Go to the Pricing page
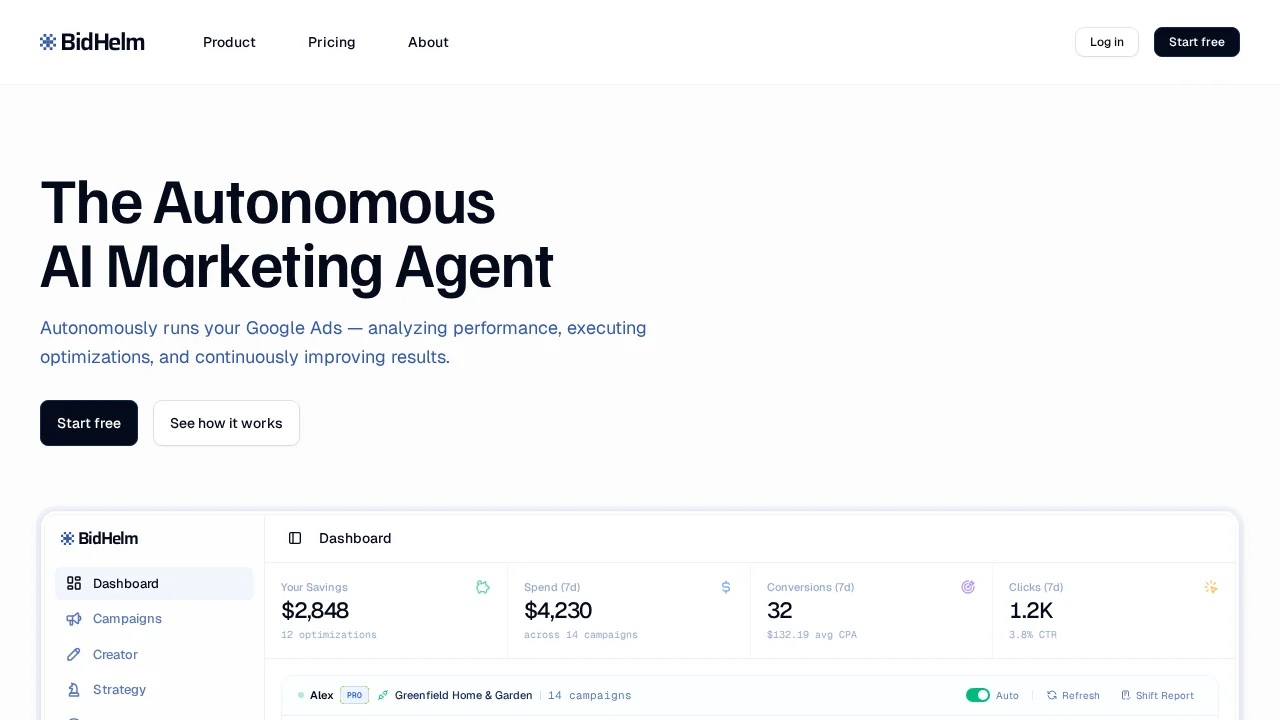The height and width of the screenshot is (720, 1280). coord(332,42)
